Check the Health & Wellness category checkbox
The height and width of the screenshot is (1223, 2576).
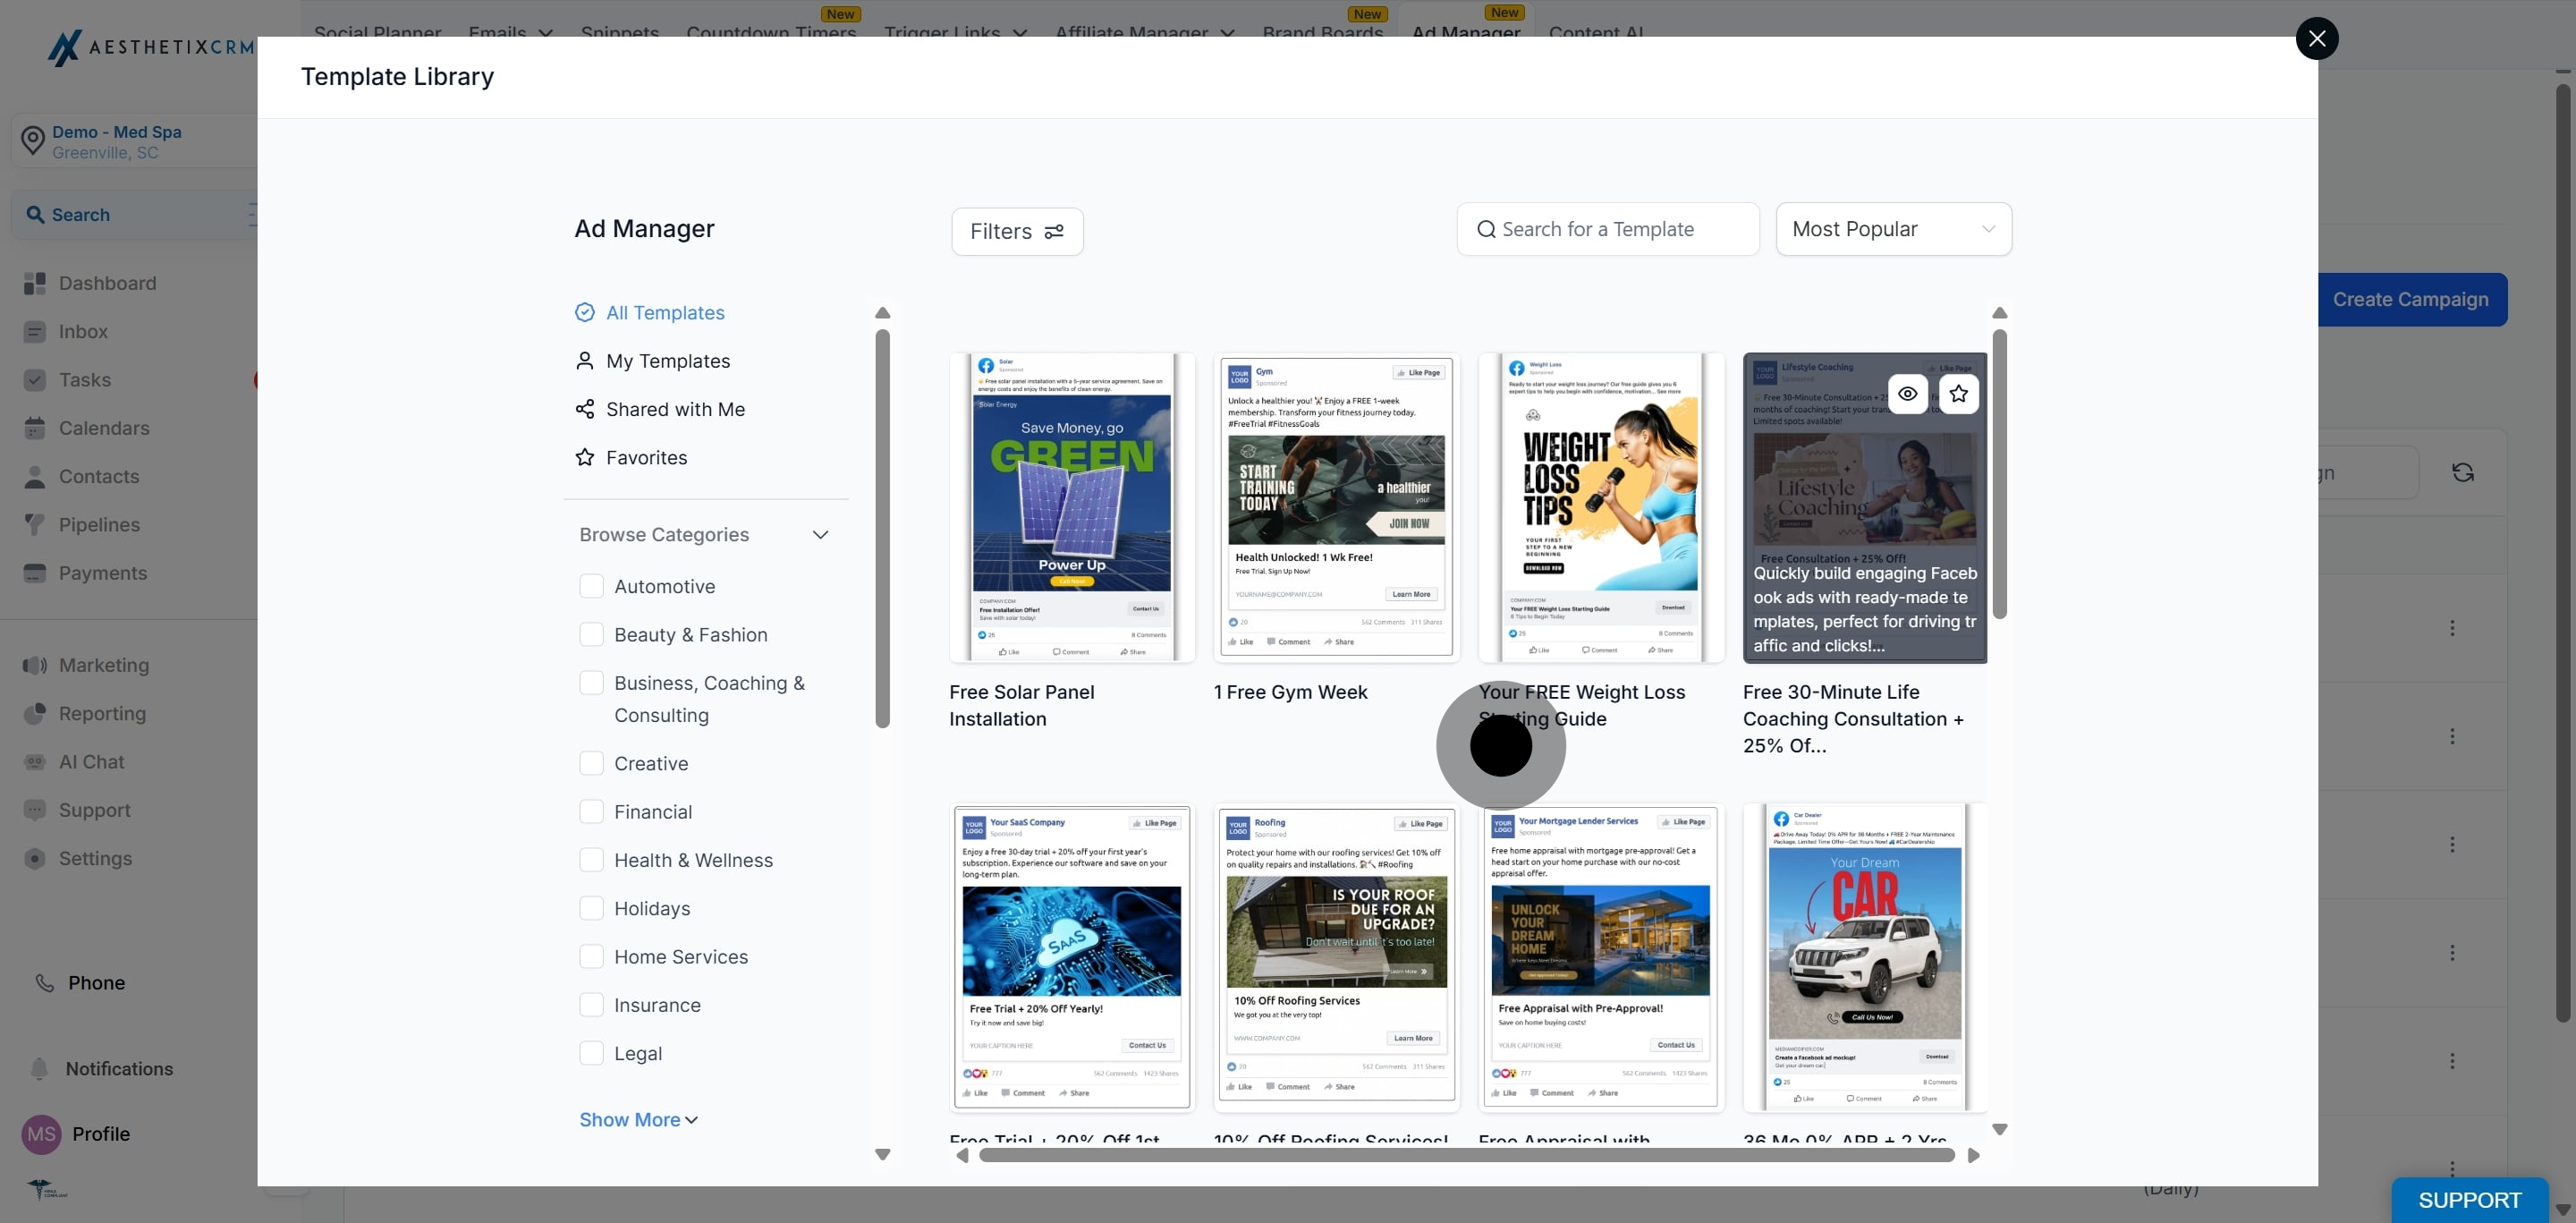pos(591,860)
